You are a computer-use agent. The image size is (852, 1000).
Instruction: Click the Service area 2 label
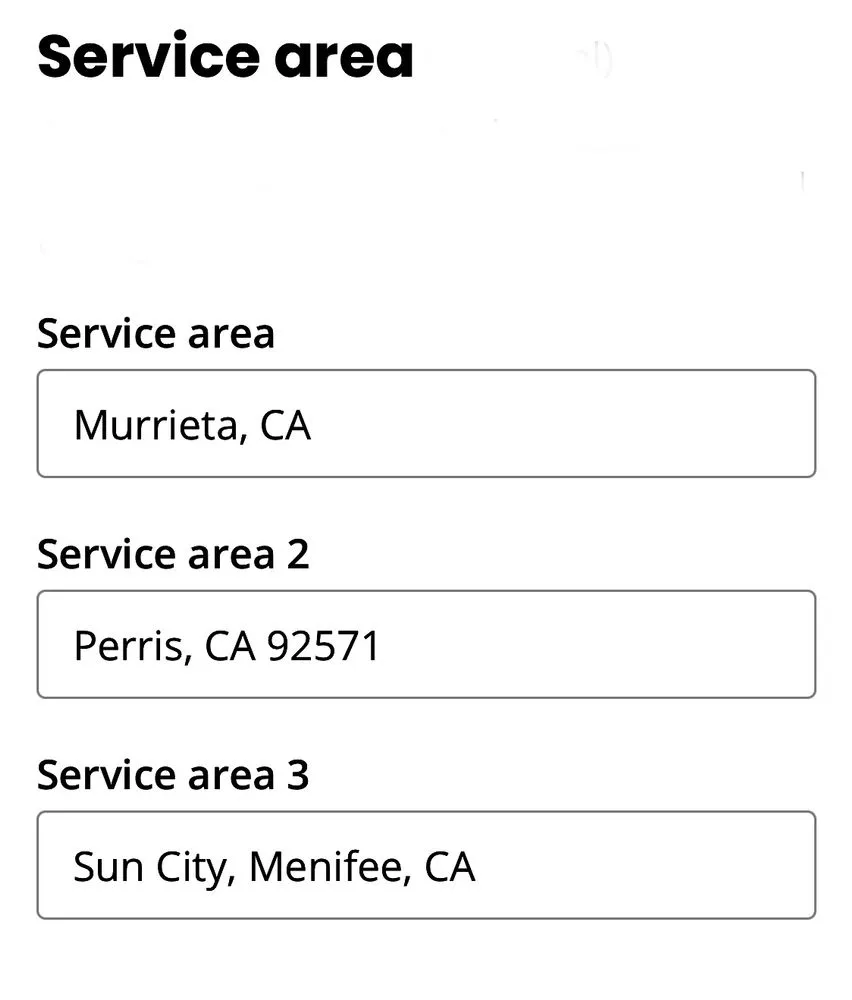175,553
